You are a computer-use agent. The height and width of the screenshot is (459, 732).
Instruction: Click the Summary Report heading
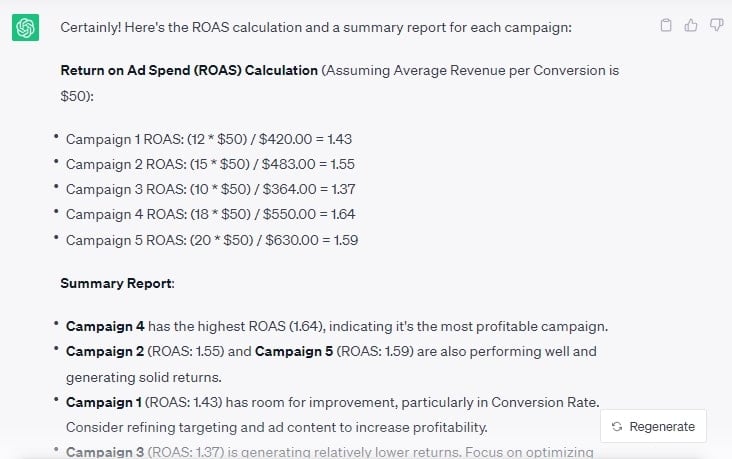[116, 283]
